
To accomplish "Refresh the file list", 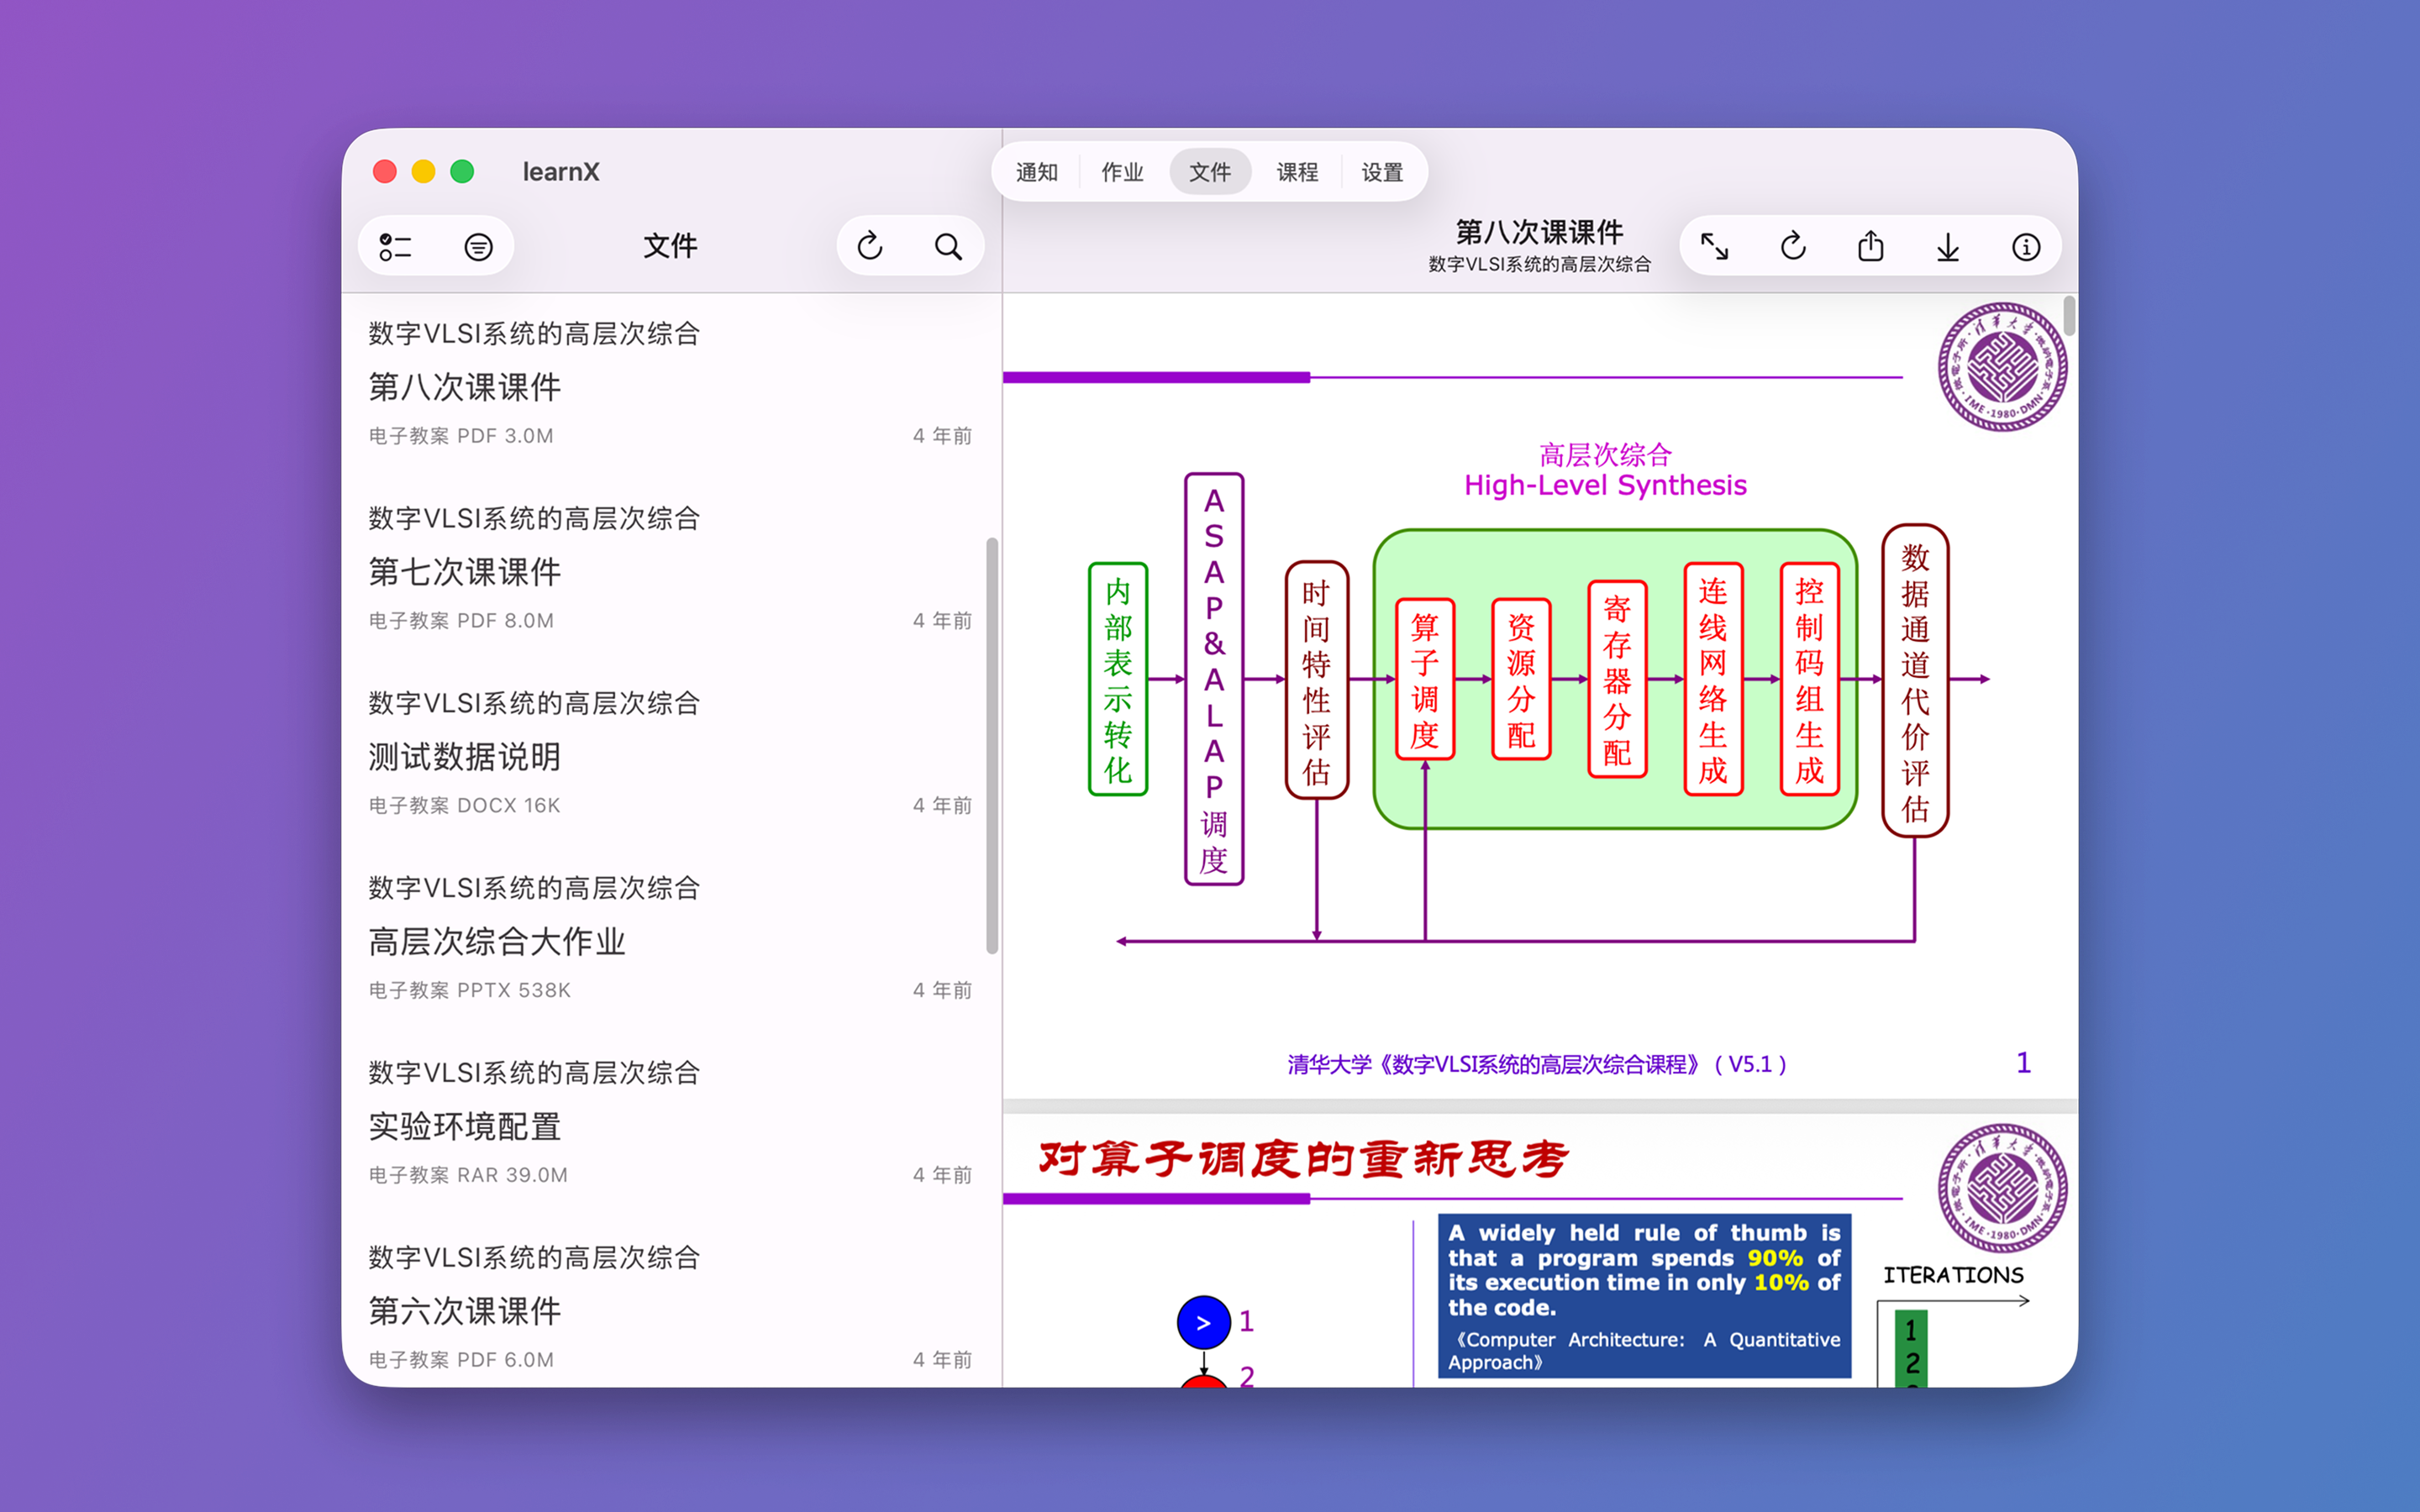I will (870, 246).
